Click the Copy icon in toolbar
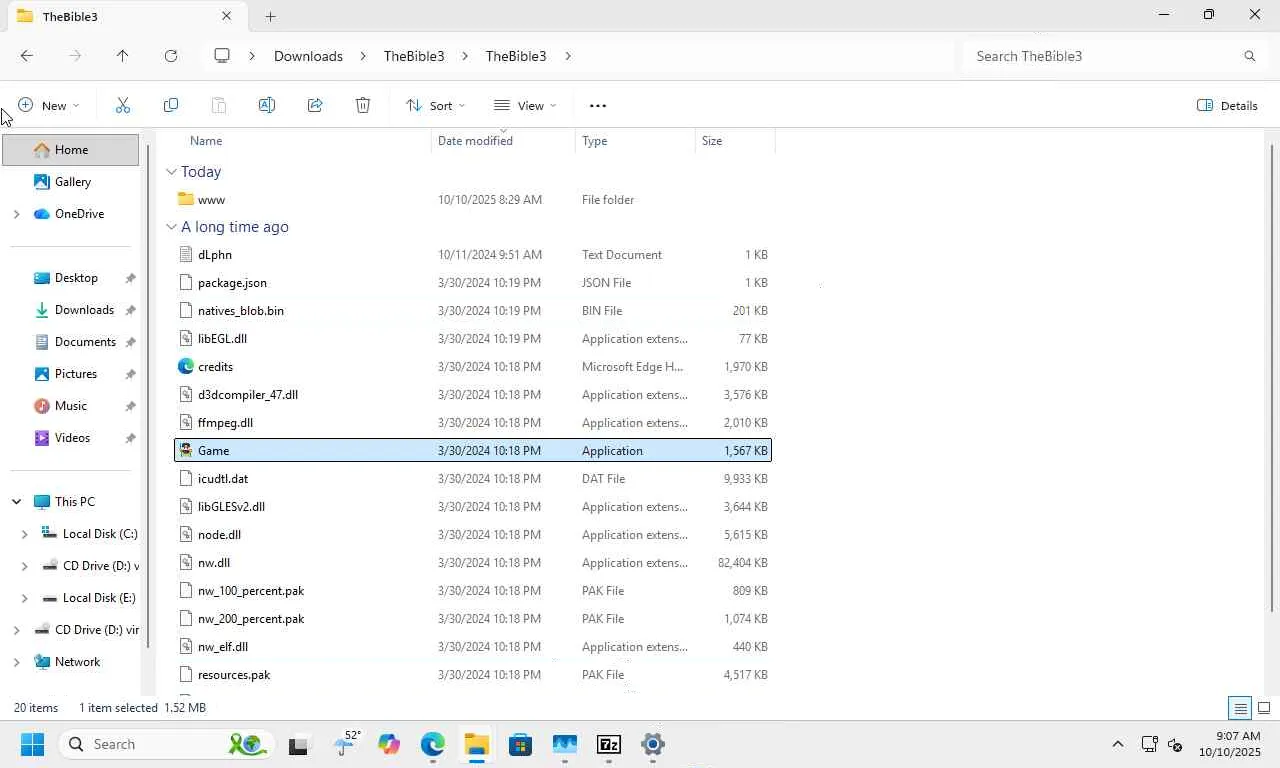This screenshot has width=1280, height=768. (x=171, y=105)
